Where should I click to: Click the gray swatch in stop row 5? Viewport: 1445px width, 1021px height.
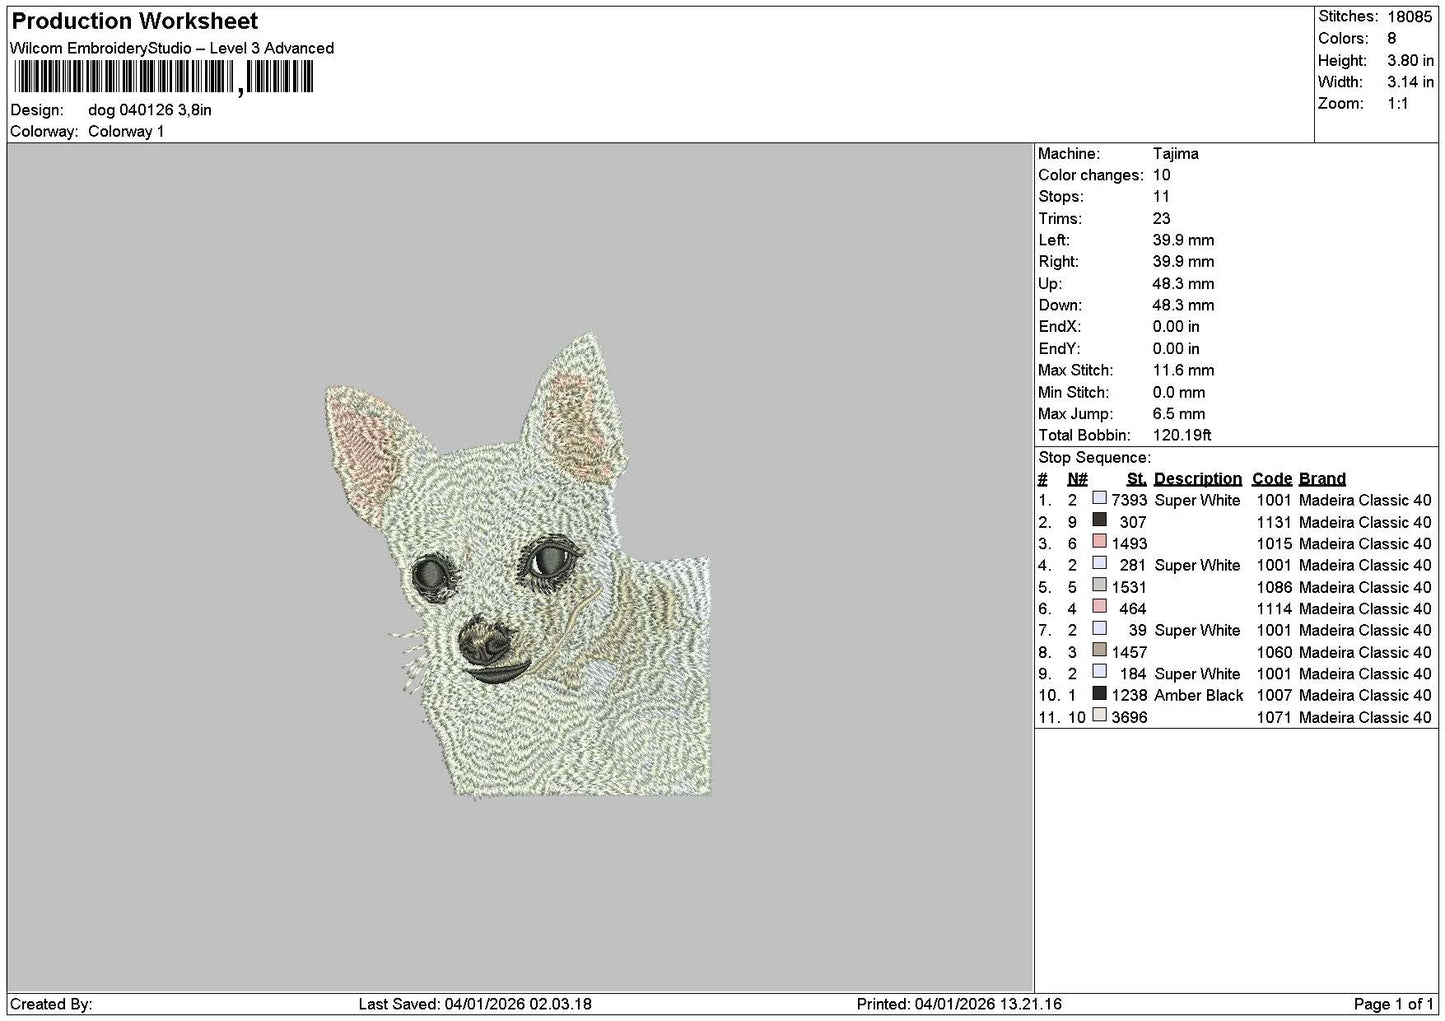1100,585
